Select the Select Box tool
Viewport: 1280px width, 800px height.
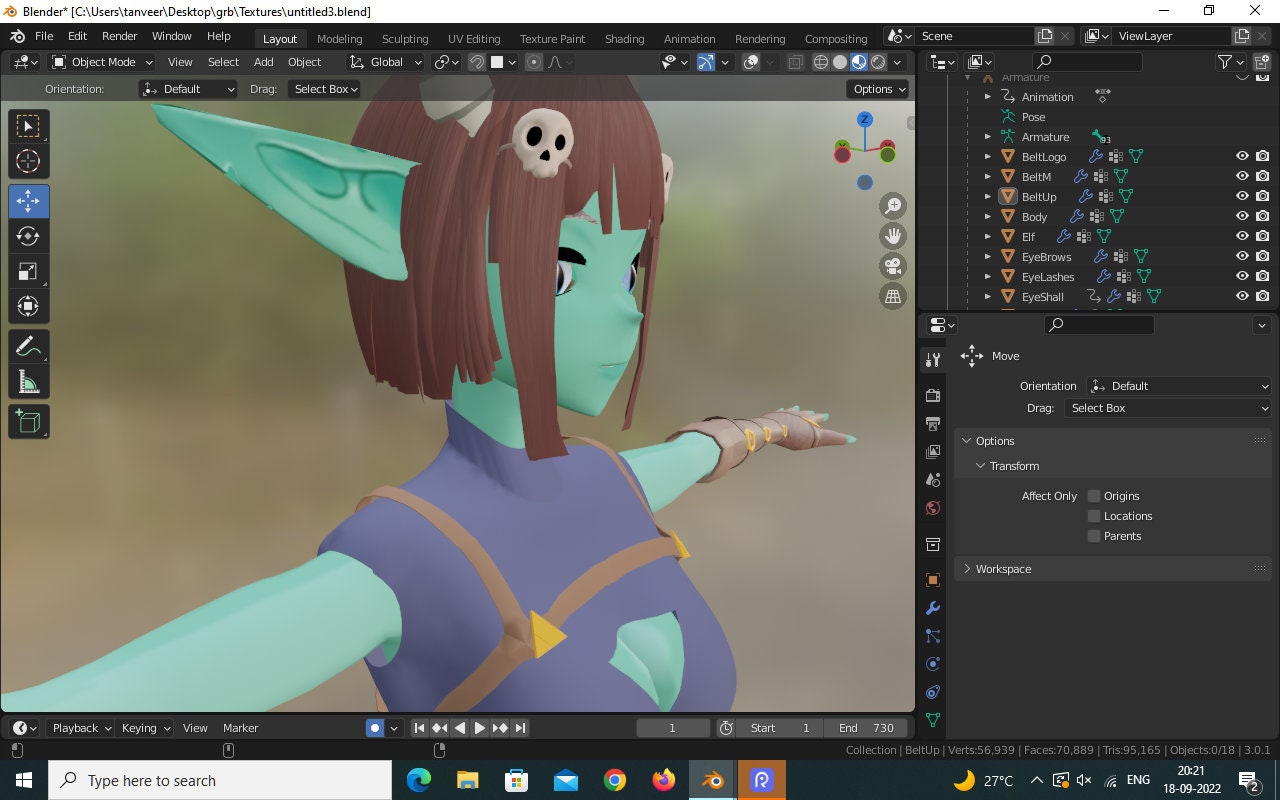click(x=28, y=126)
